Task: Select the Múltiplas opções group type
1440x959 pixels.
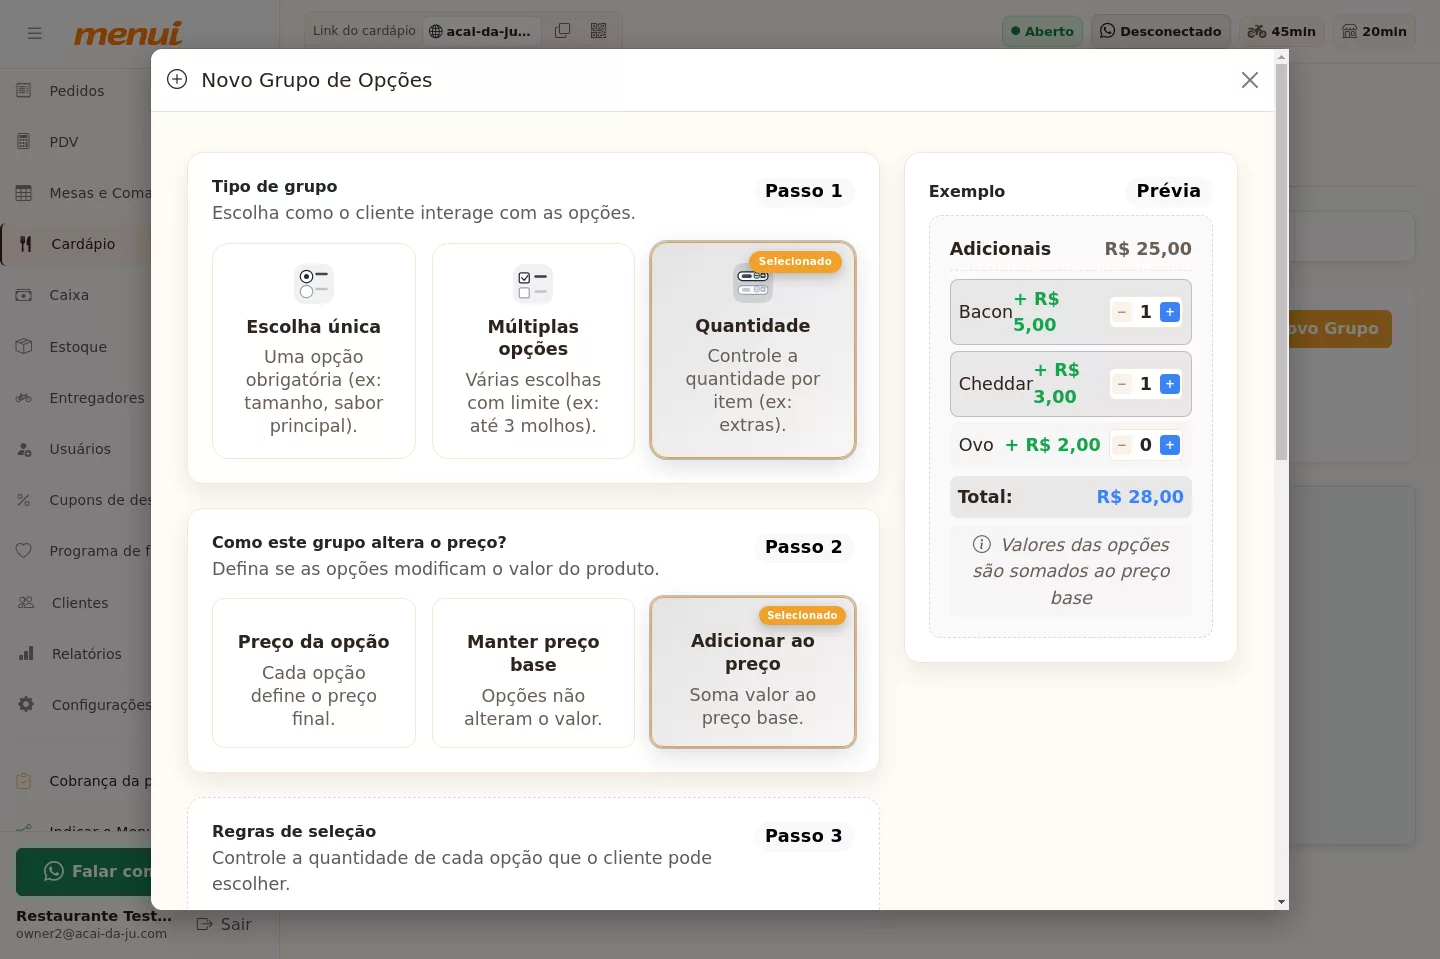Action: click(x=533, y=351)
